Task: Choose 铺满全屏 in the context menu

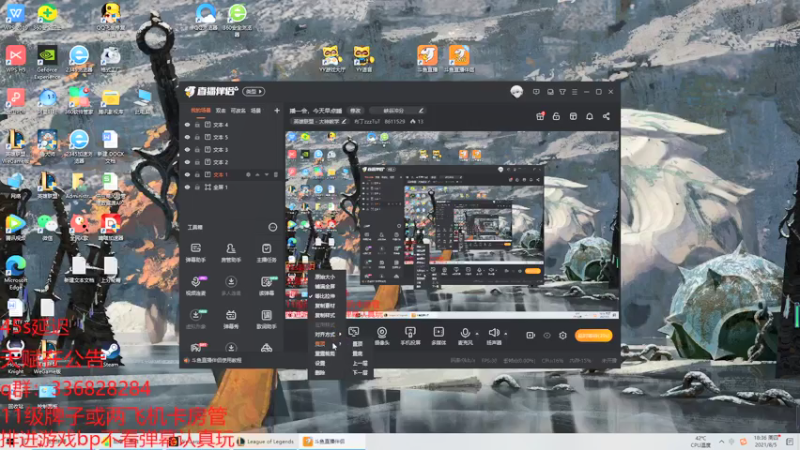Action: [x=325, y=287]
